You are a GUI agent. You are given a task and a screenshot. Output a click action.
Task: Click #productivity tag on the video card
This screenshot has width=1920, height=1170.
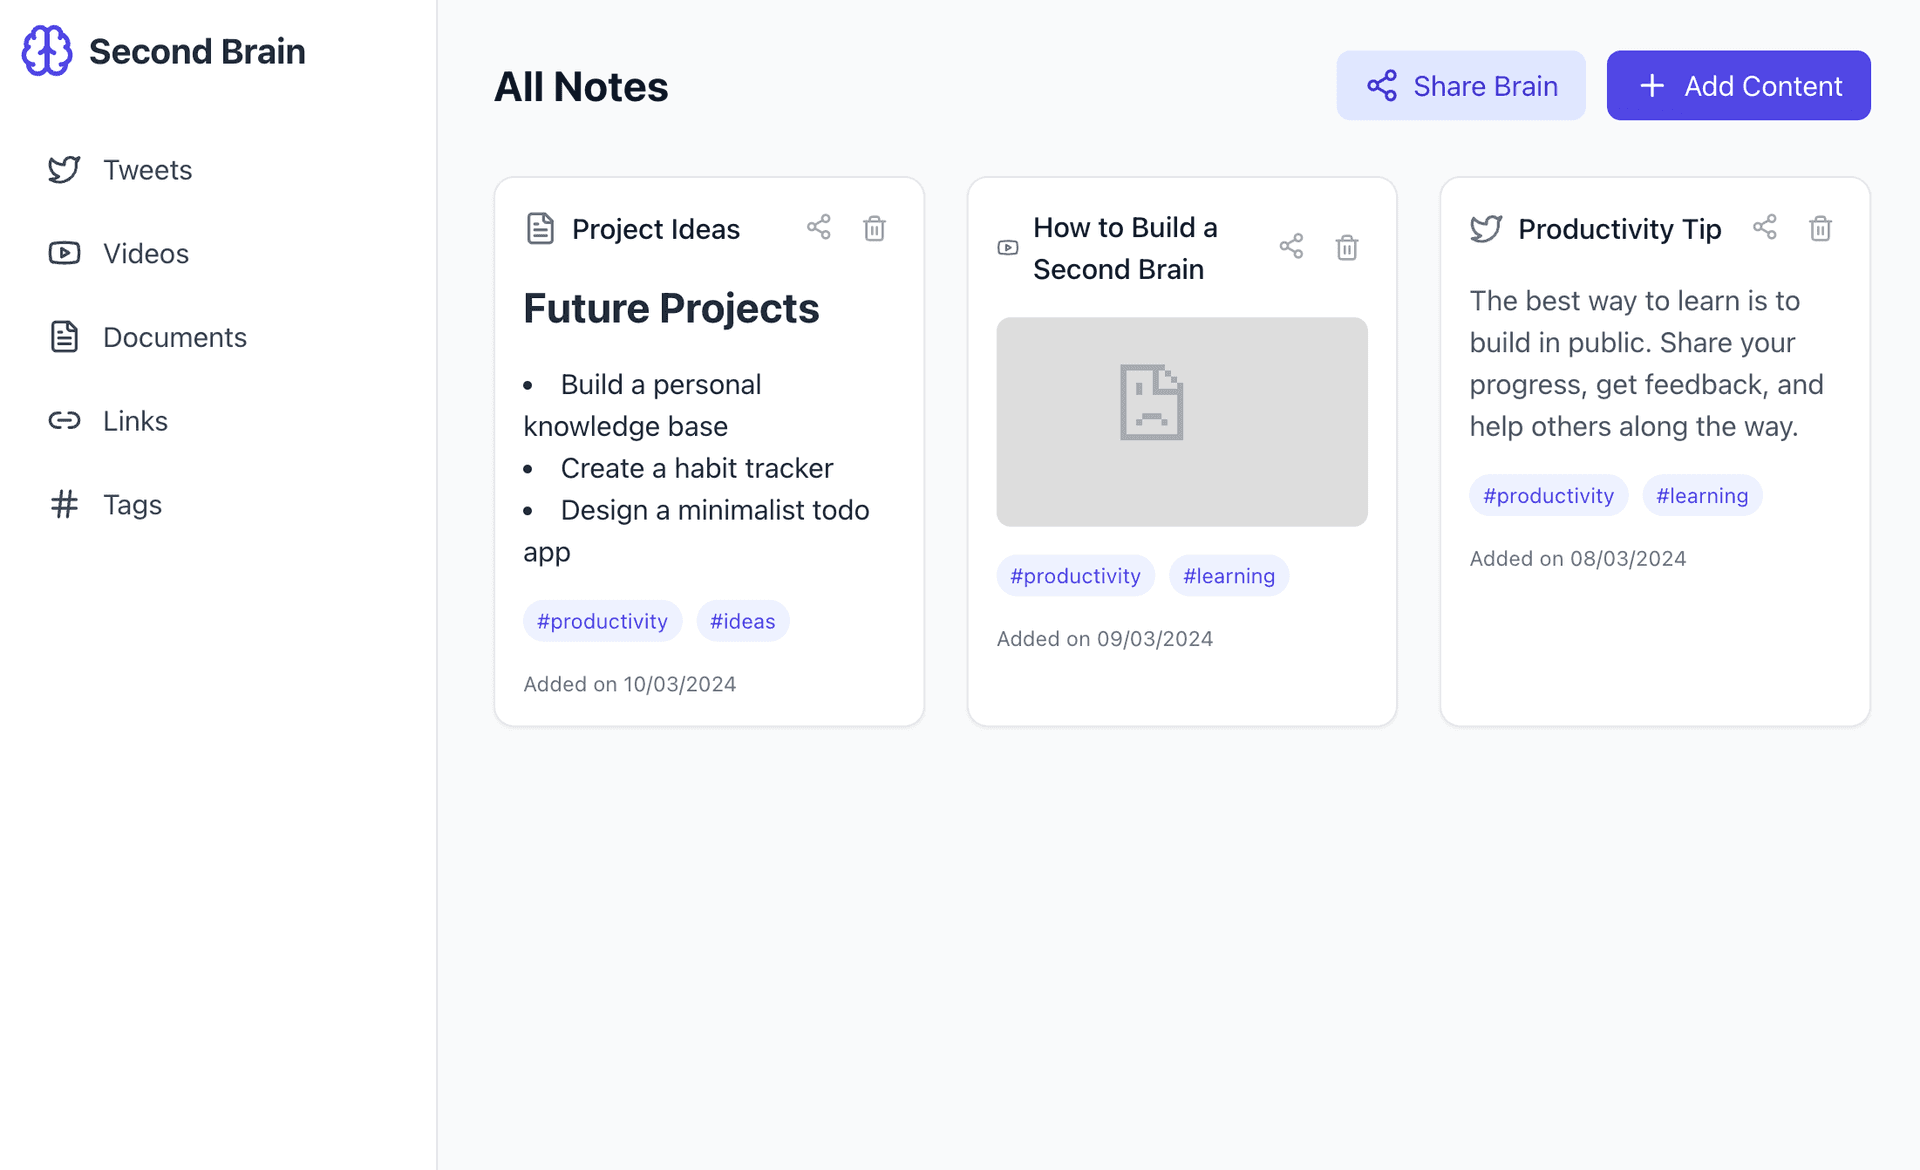pos(1075,576)
